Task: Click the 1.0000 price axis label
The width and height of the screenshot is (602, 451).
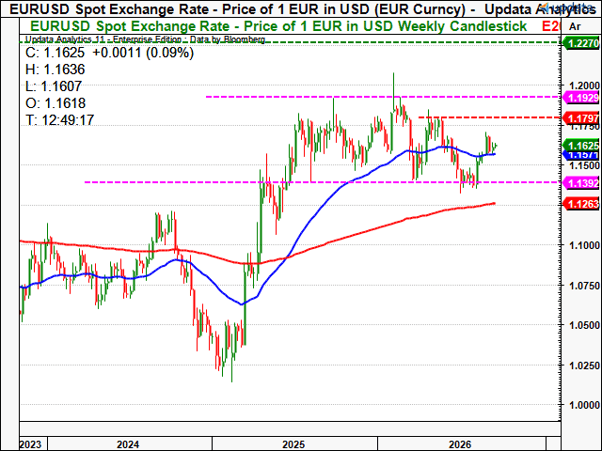Action: (585, 405)
